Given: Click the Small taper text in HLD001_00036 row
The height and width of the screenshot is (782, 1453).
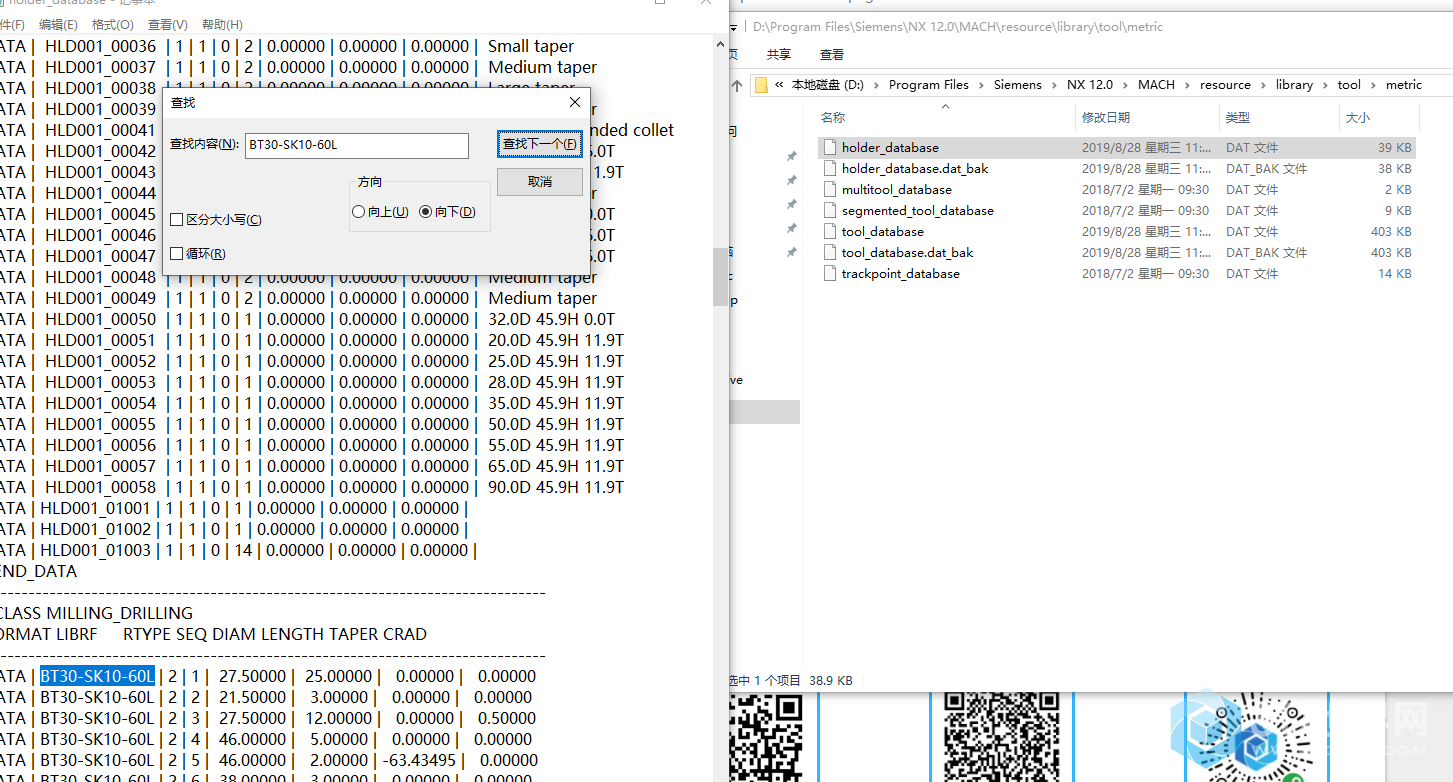Looking at the screenshot, I should point(531,46).
